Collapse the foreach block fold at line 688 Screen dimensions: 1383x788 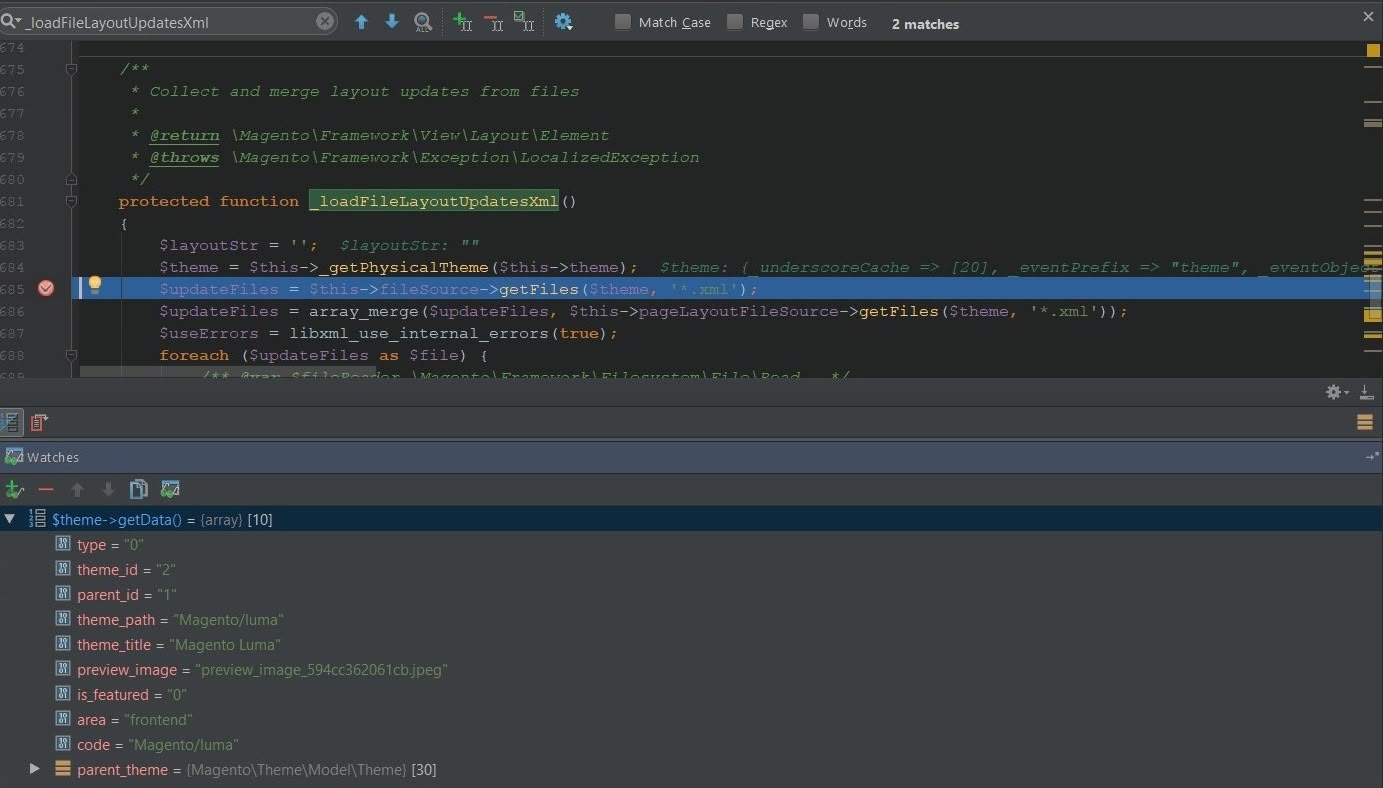[x=71, y=355]
